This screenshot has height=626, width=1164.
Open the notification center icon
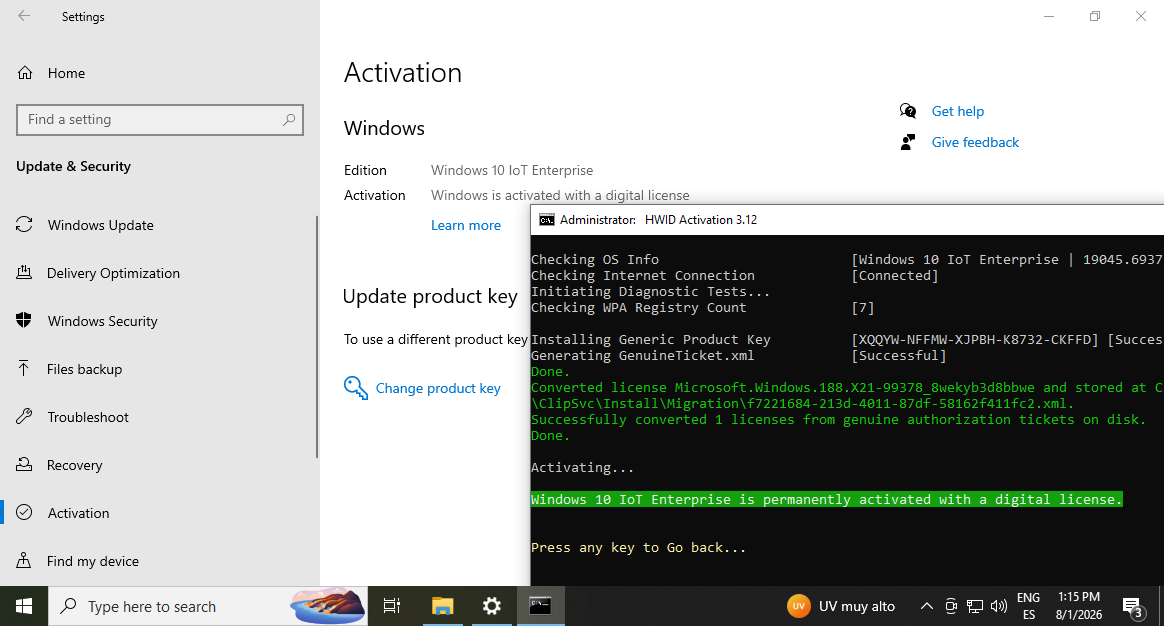(x=1132, y=607)
